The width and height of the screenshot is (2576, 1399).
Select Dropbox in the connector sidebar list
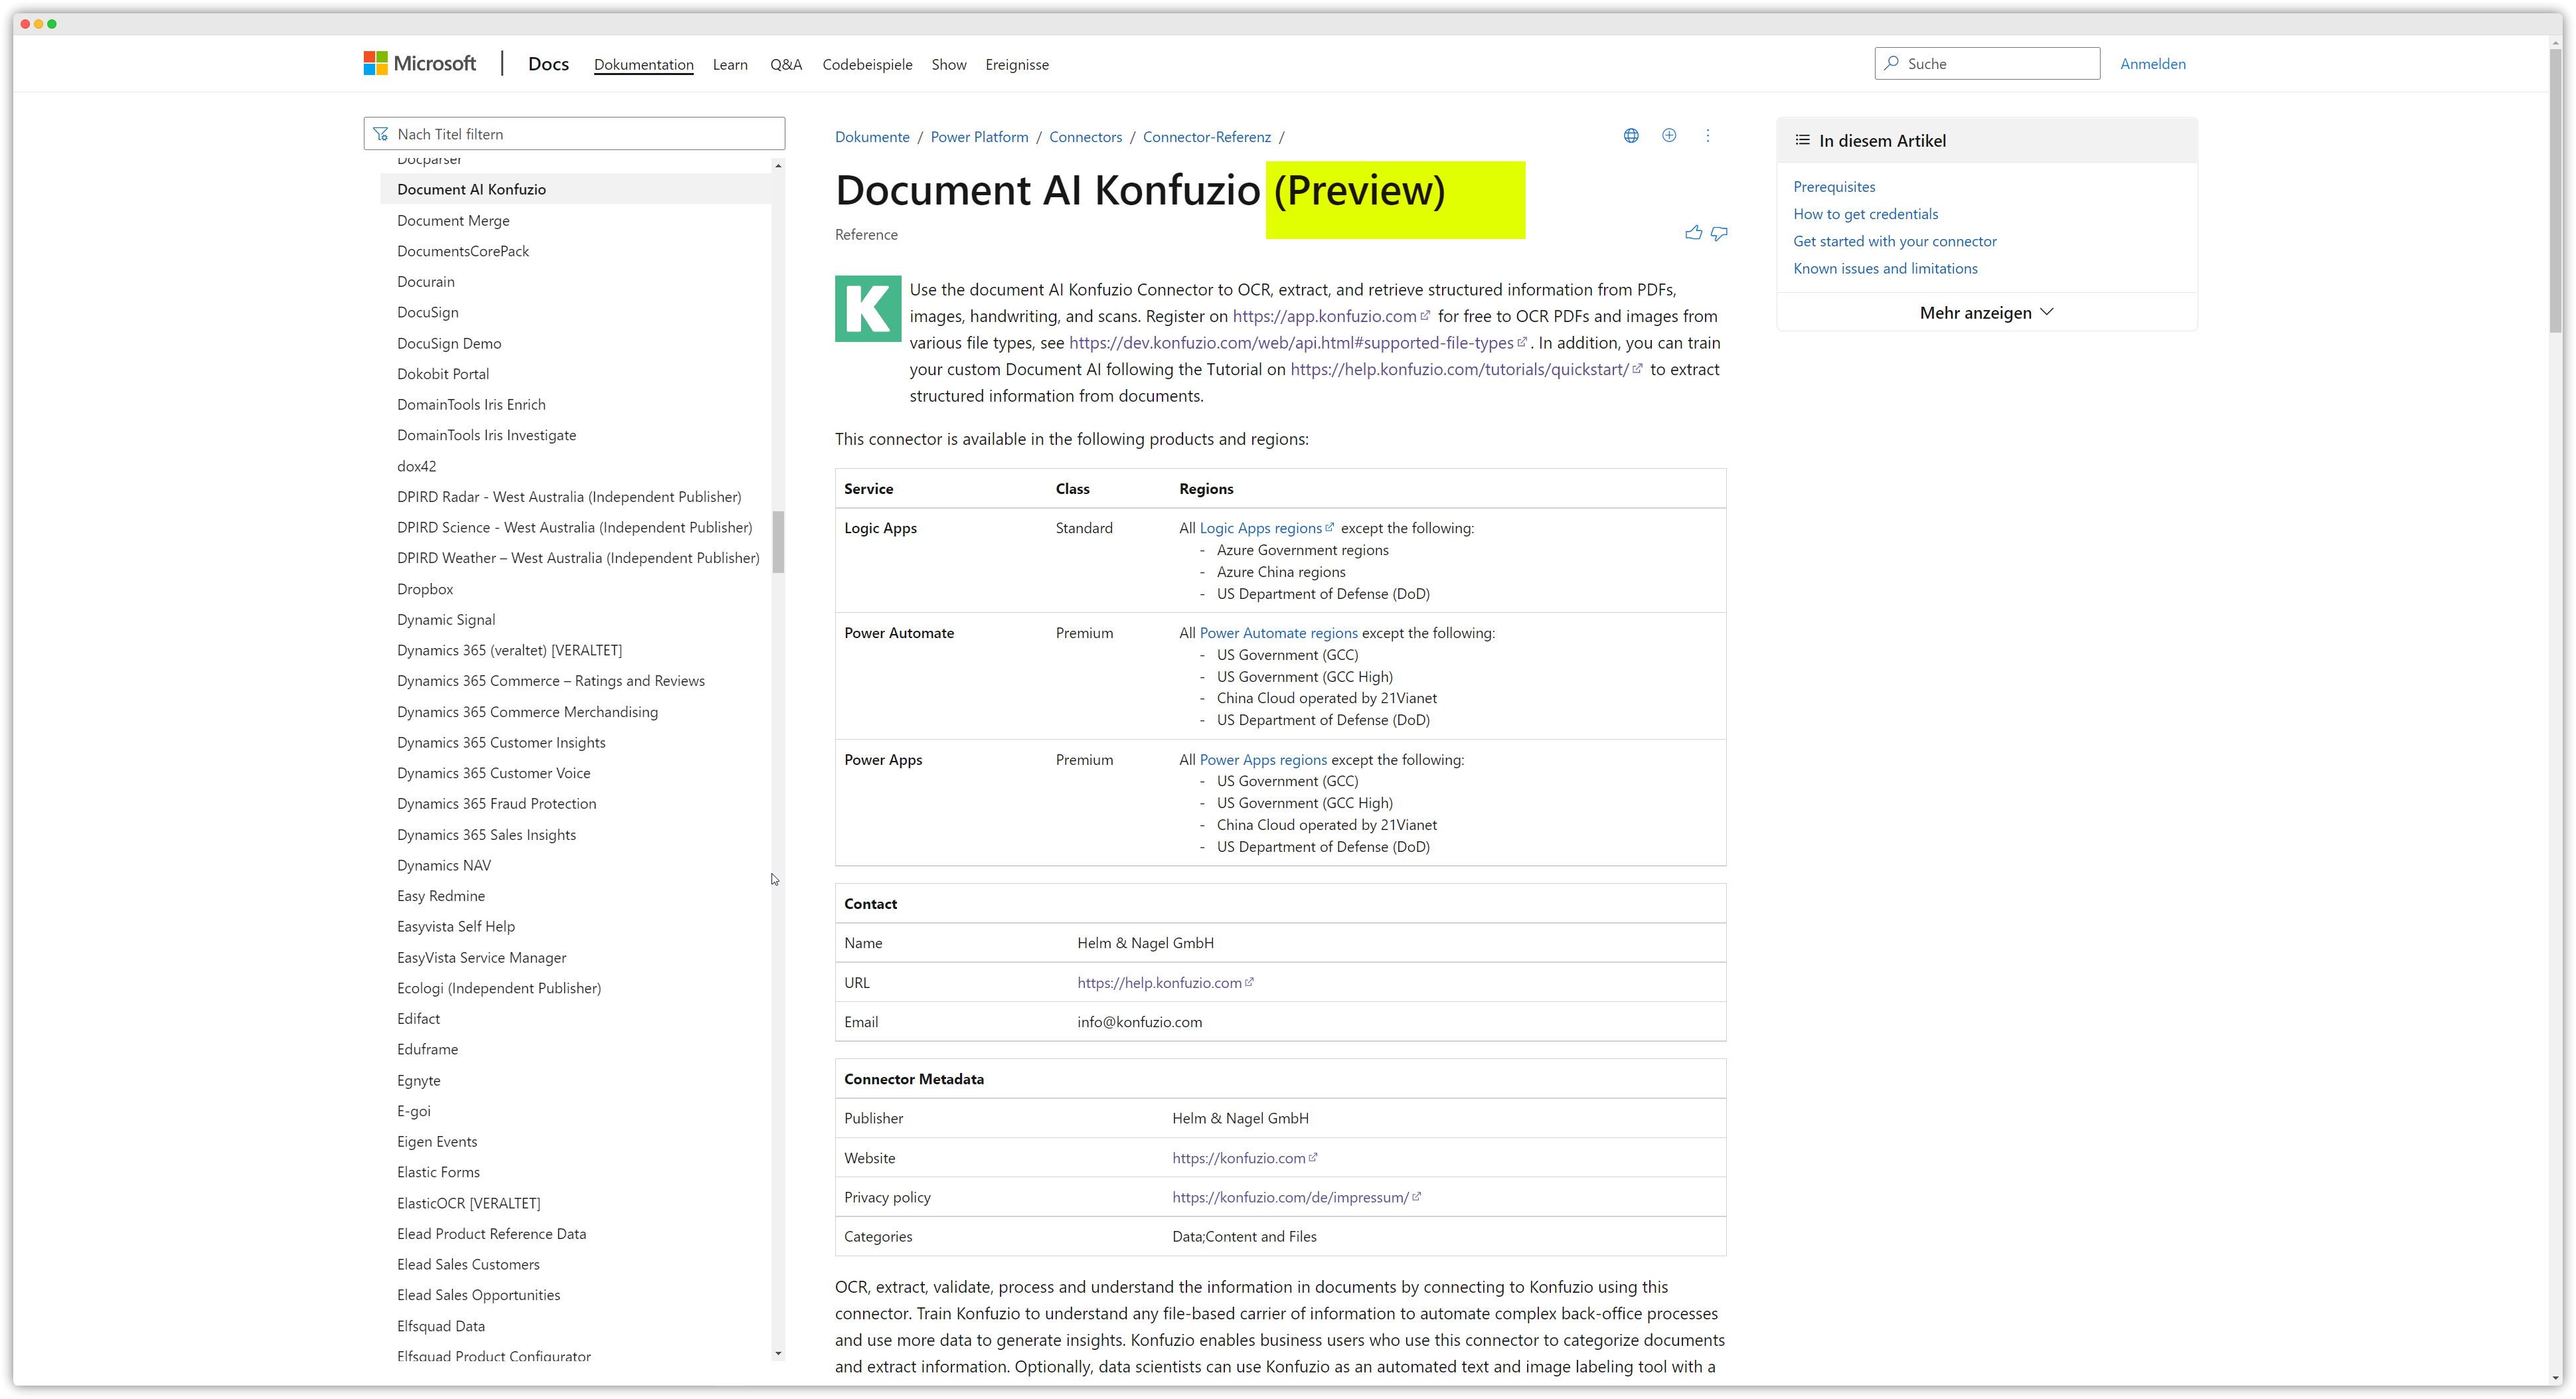tap(424, 588)
